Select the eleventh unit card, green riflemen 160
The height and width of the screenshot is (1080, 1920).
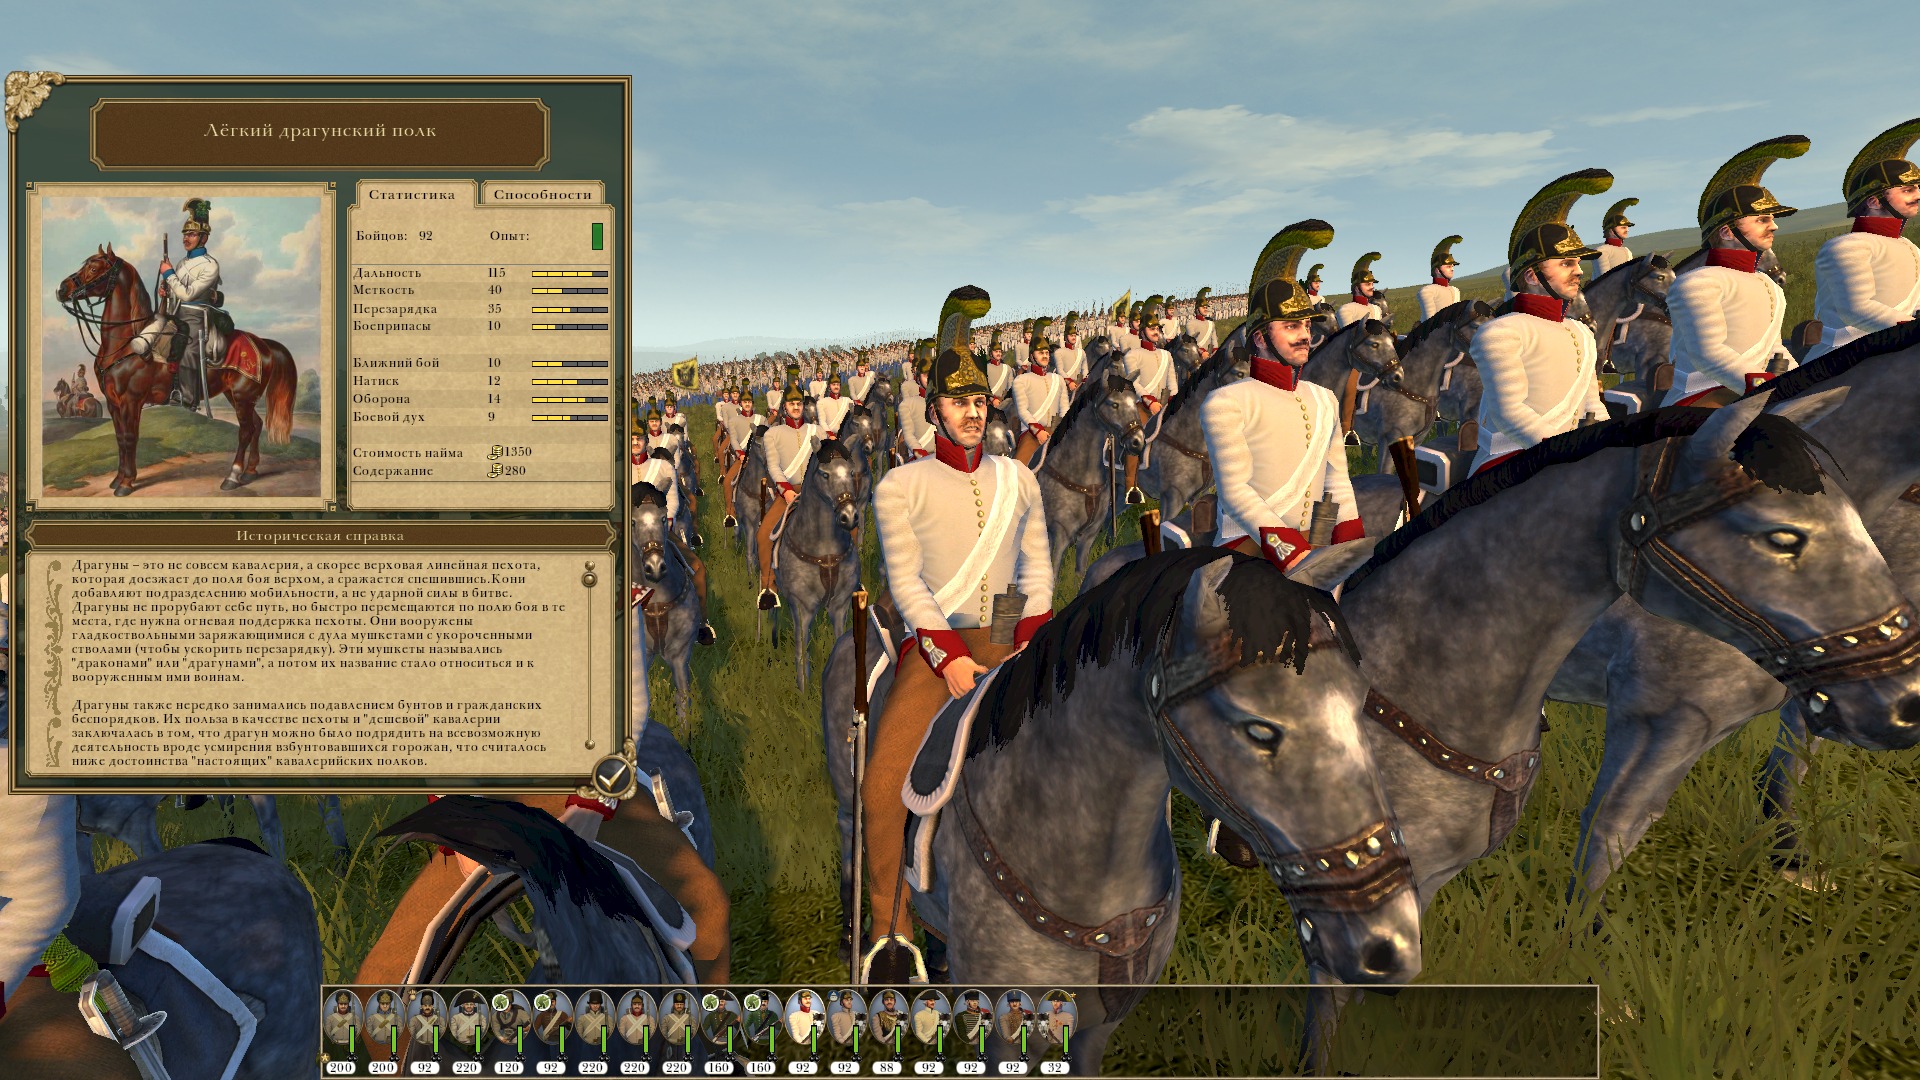coord(761,1031)
